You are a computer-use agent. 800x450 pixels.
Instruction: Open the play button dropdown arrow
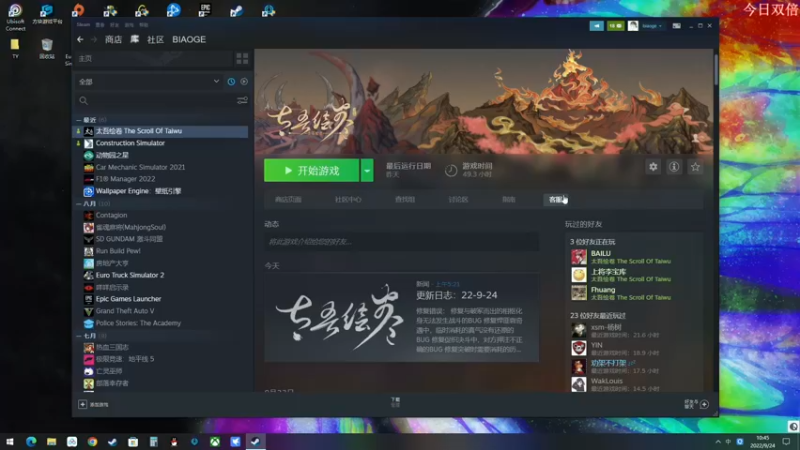pyautogui.click(x=367, y=170)
